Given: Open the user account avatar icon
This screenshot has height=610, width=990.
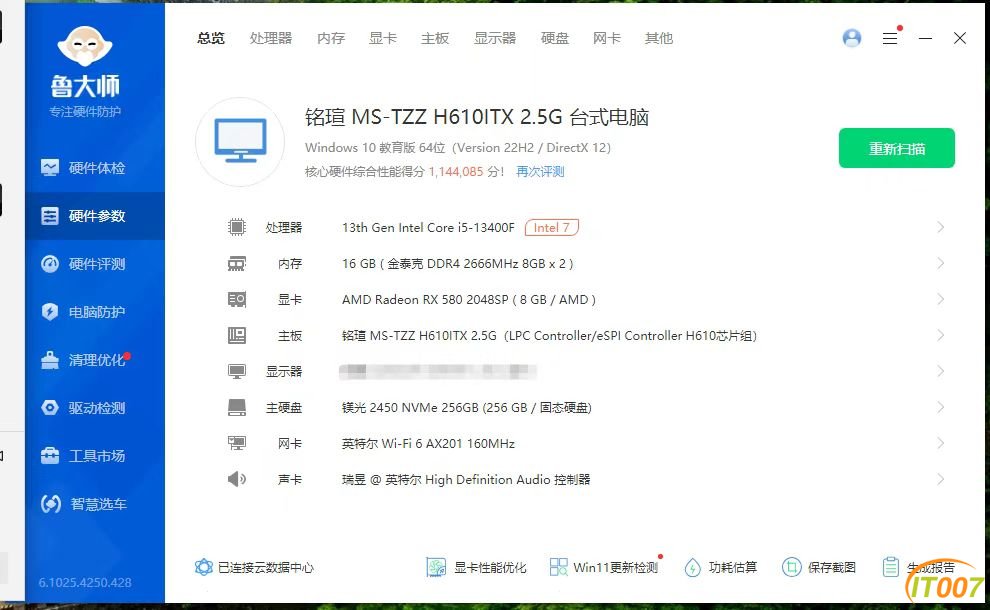Looking at the screenshot, I should pos(852,39).
